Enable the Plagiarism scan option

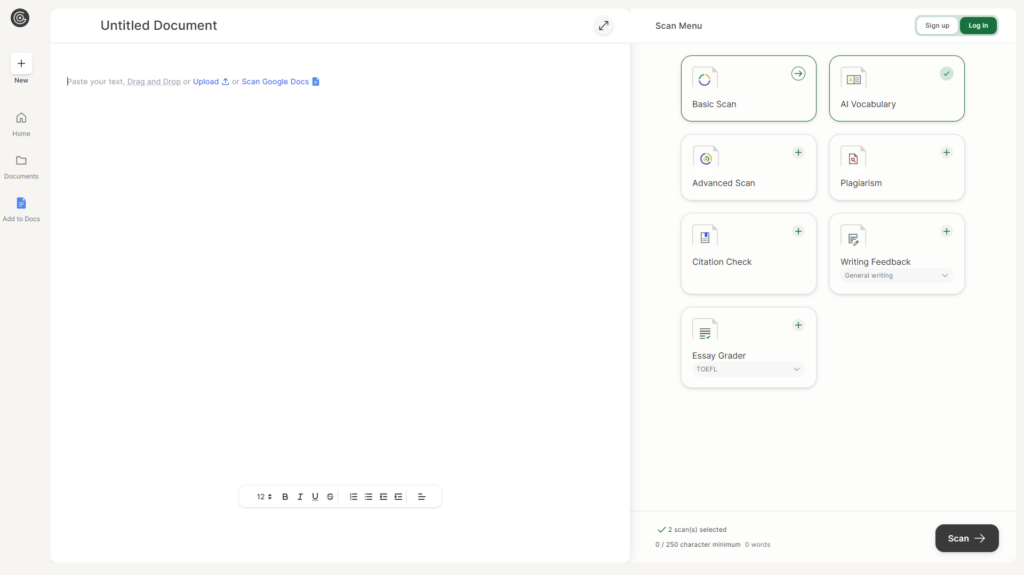pyautogui.click(x=946, y=153)
